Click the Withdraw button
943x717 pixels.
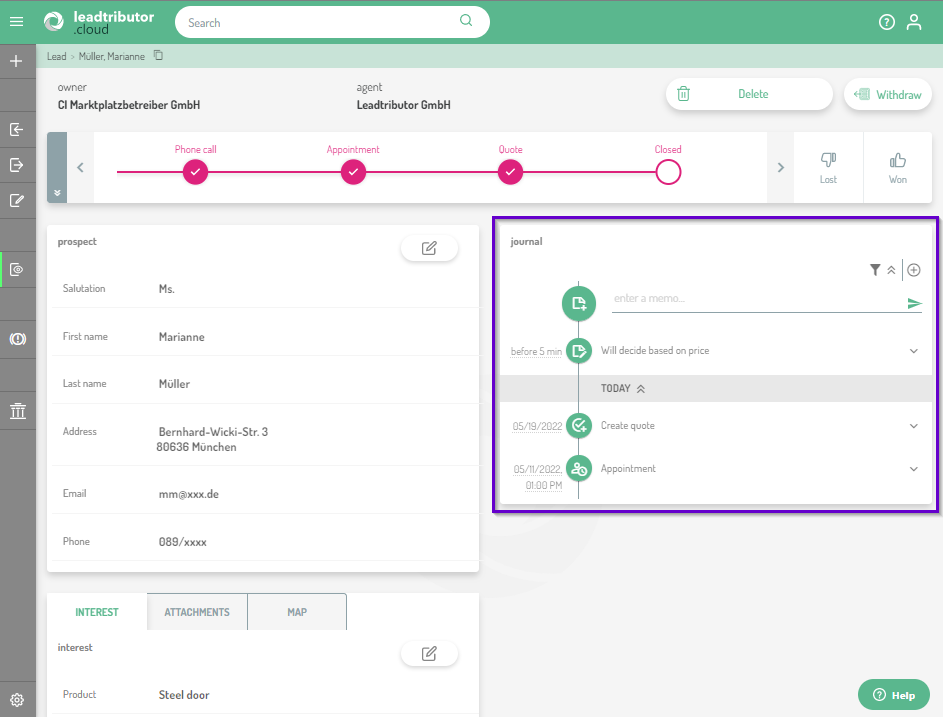click(x=888, y=95)
